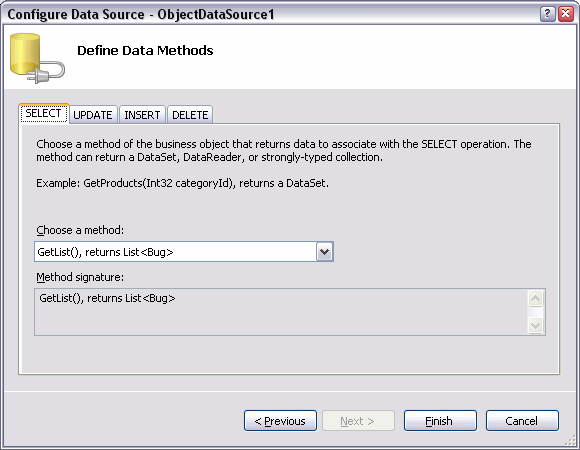Click the scroll down arrow of Method signature
This screenshot has height=450, width=580.
[536, 326]
